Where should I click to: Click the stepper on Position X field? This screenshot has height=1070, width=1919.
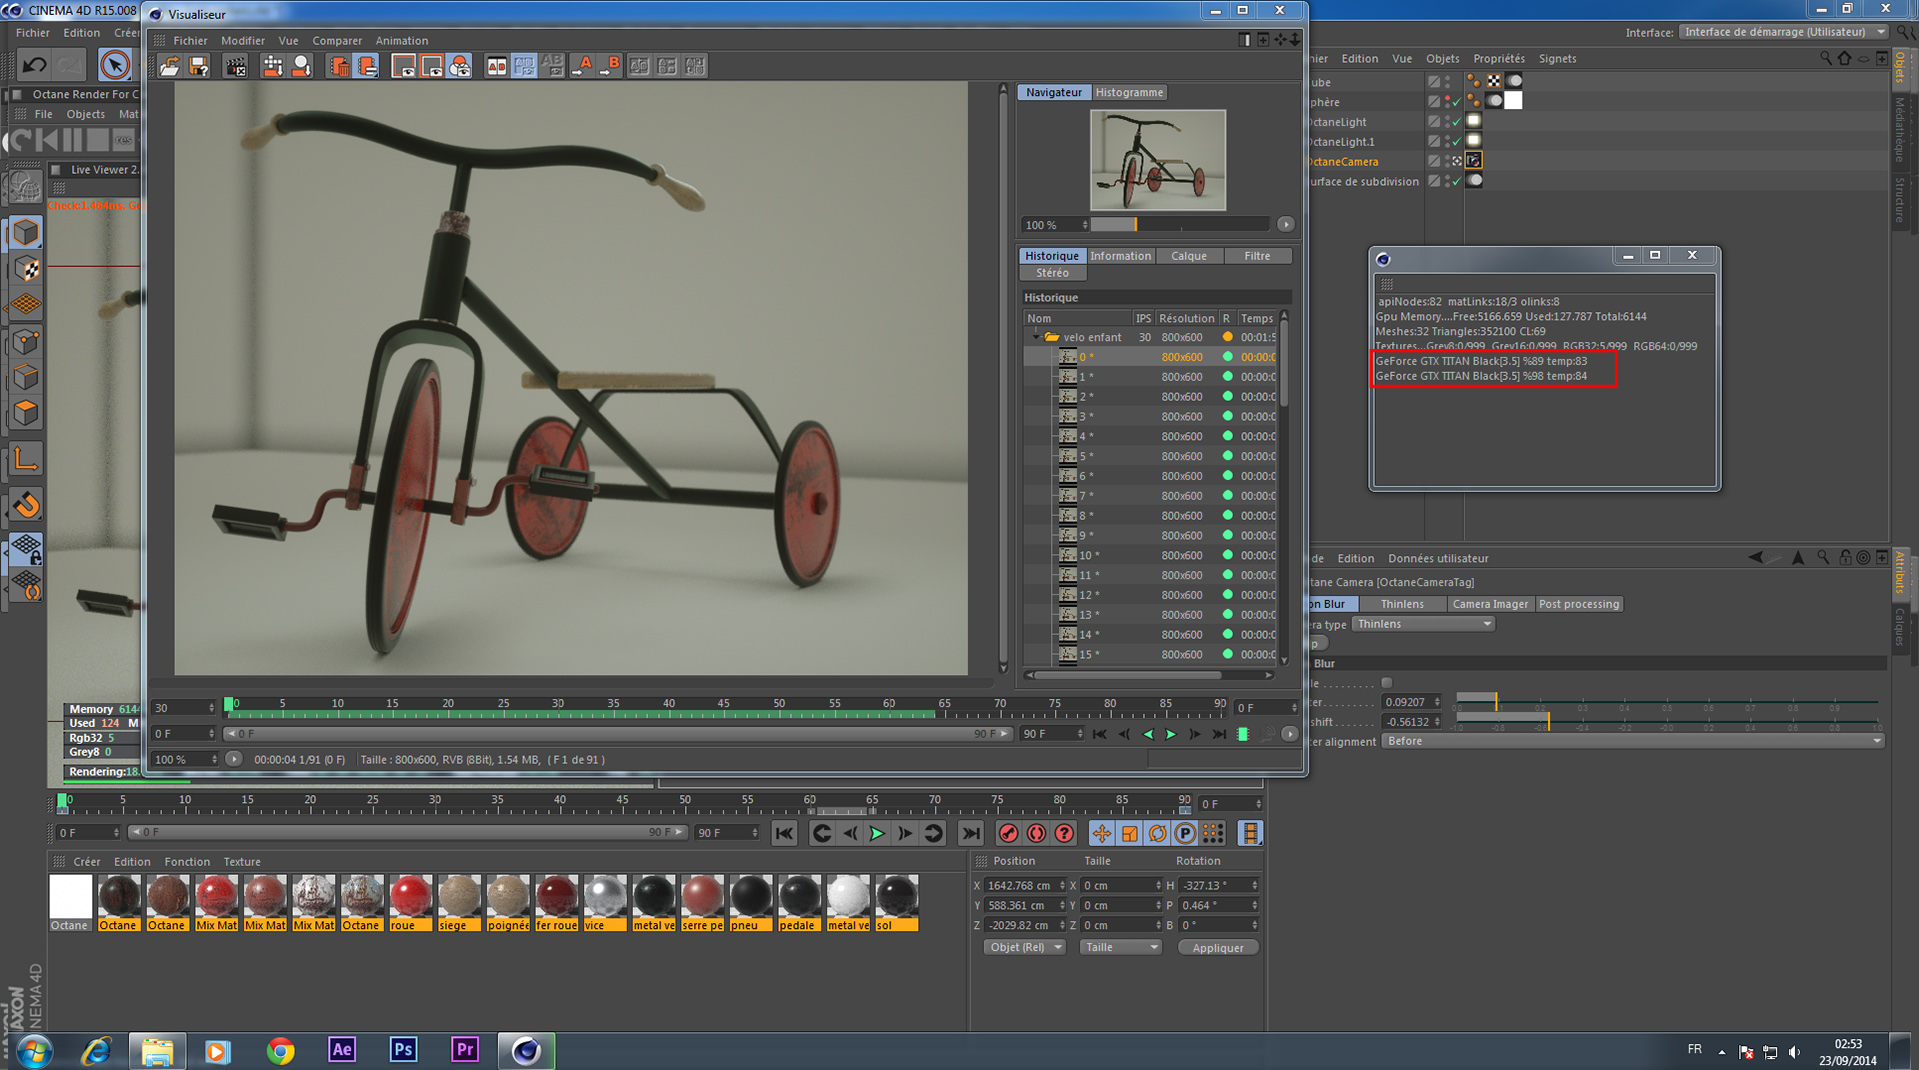tap(1061, 885)
